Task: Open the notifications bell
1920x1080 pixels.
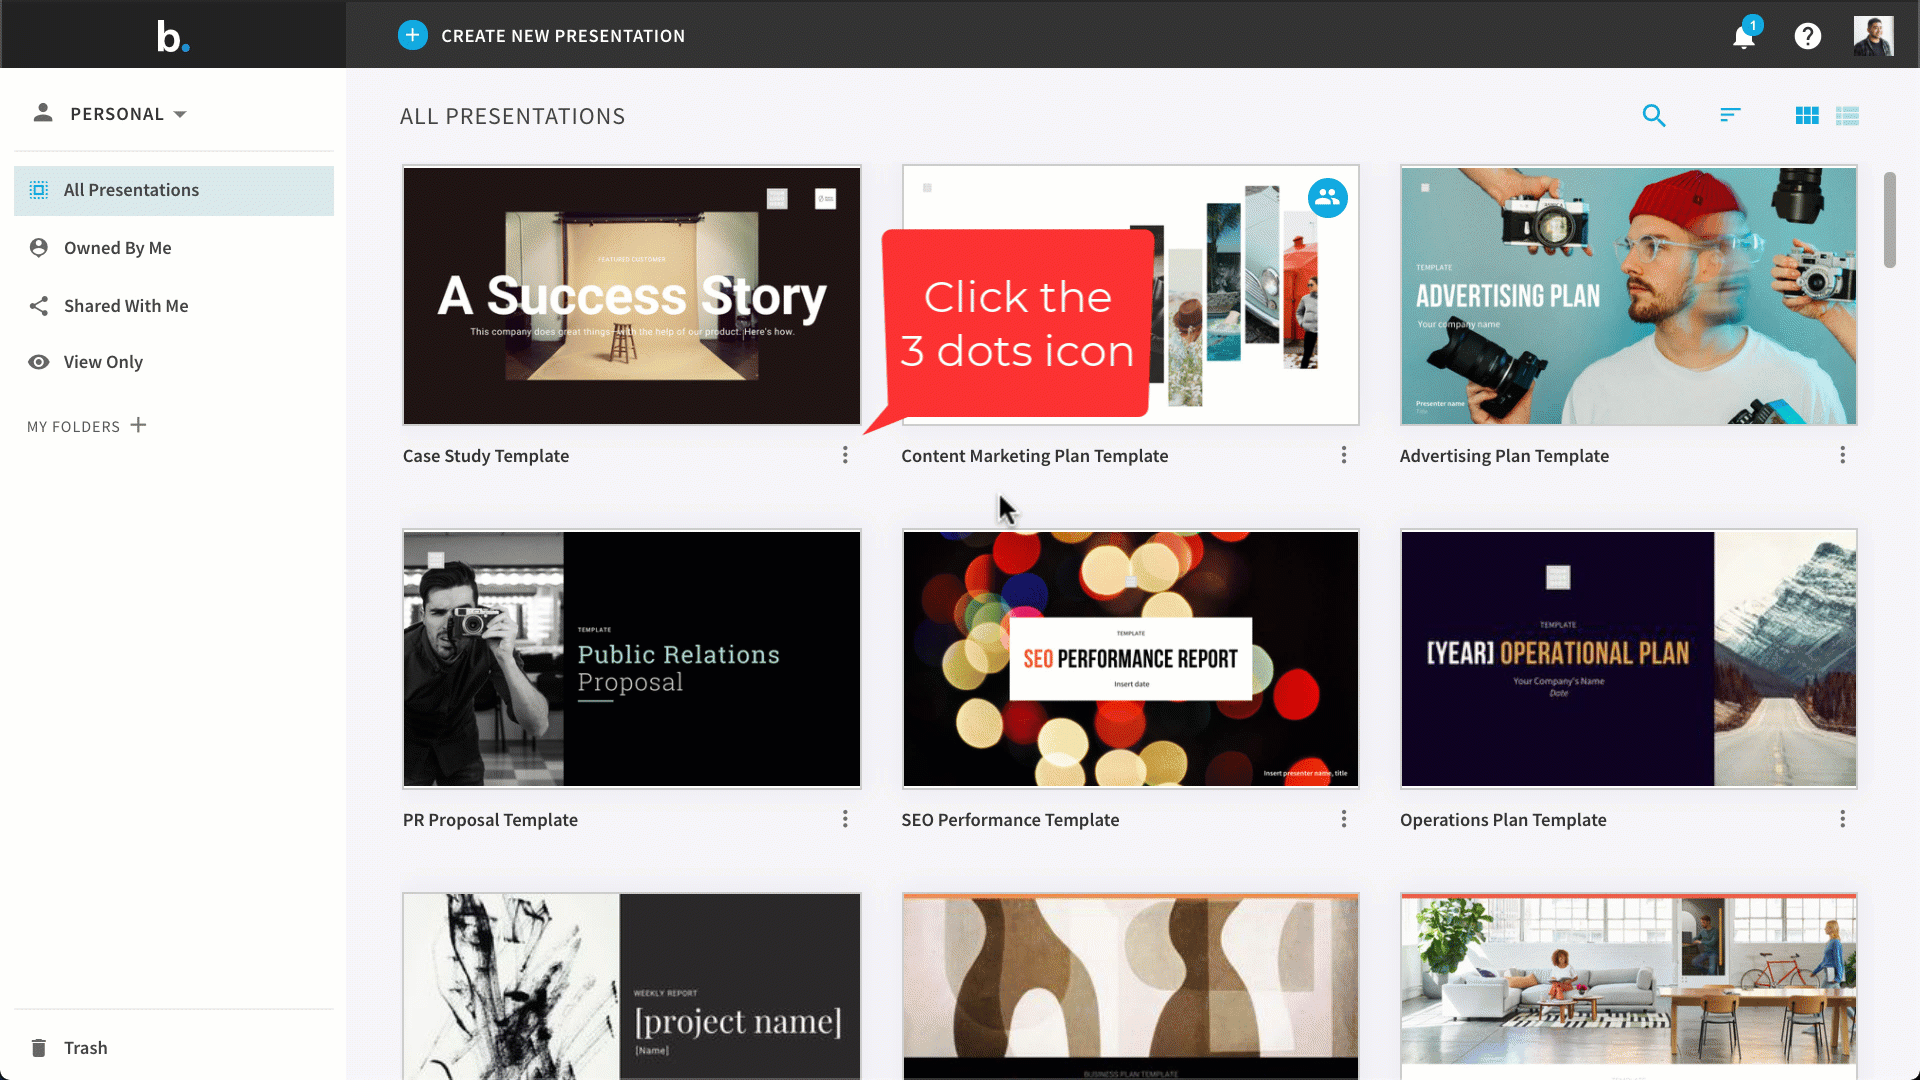Action: coord(1744,36)
